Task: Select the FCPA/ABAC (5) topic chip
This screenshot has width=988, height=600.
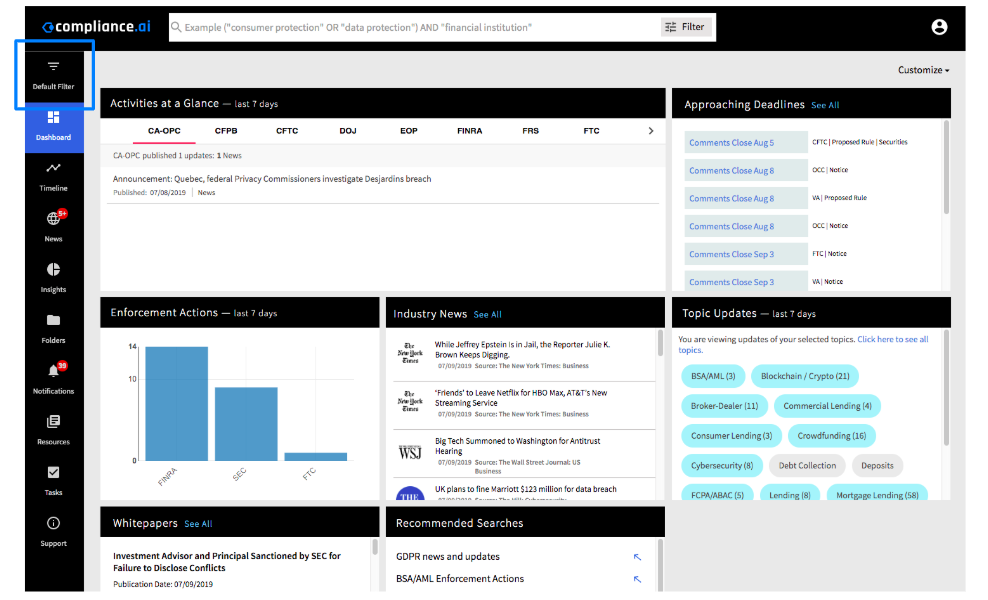Action: tap(717, 494)
